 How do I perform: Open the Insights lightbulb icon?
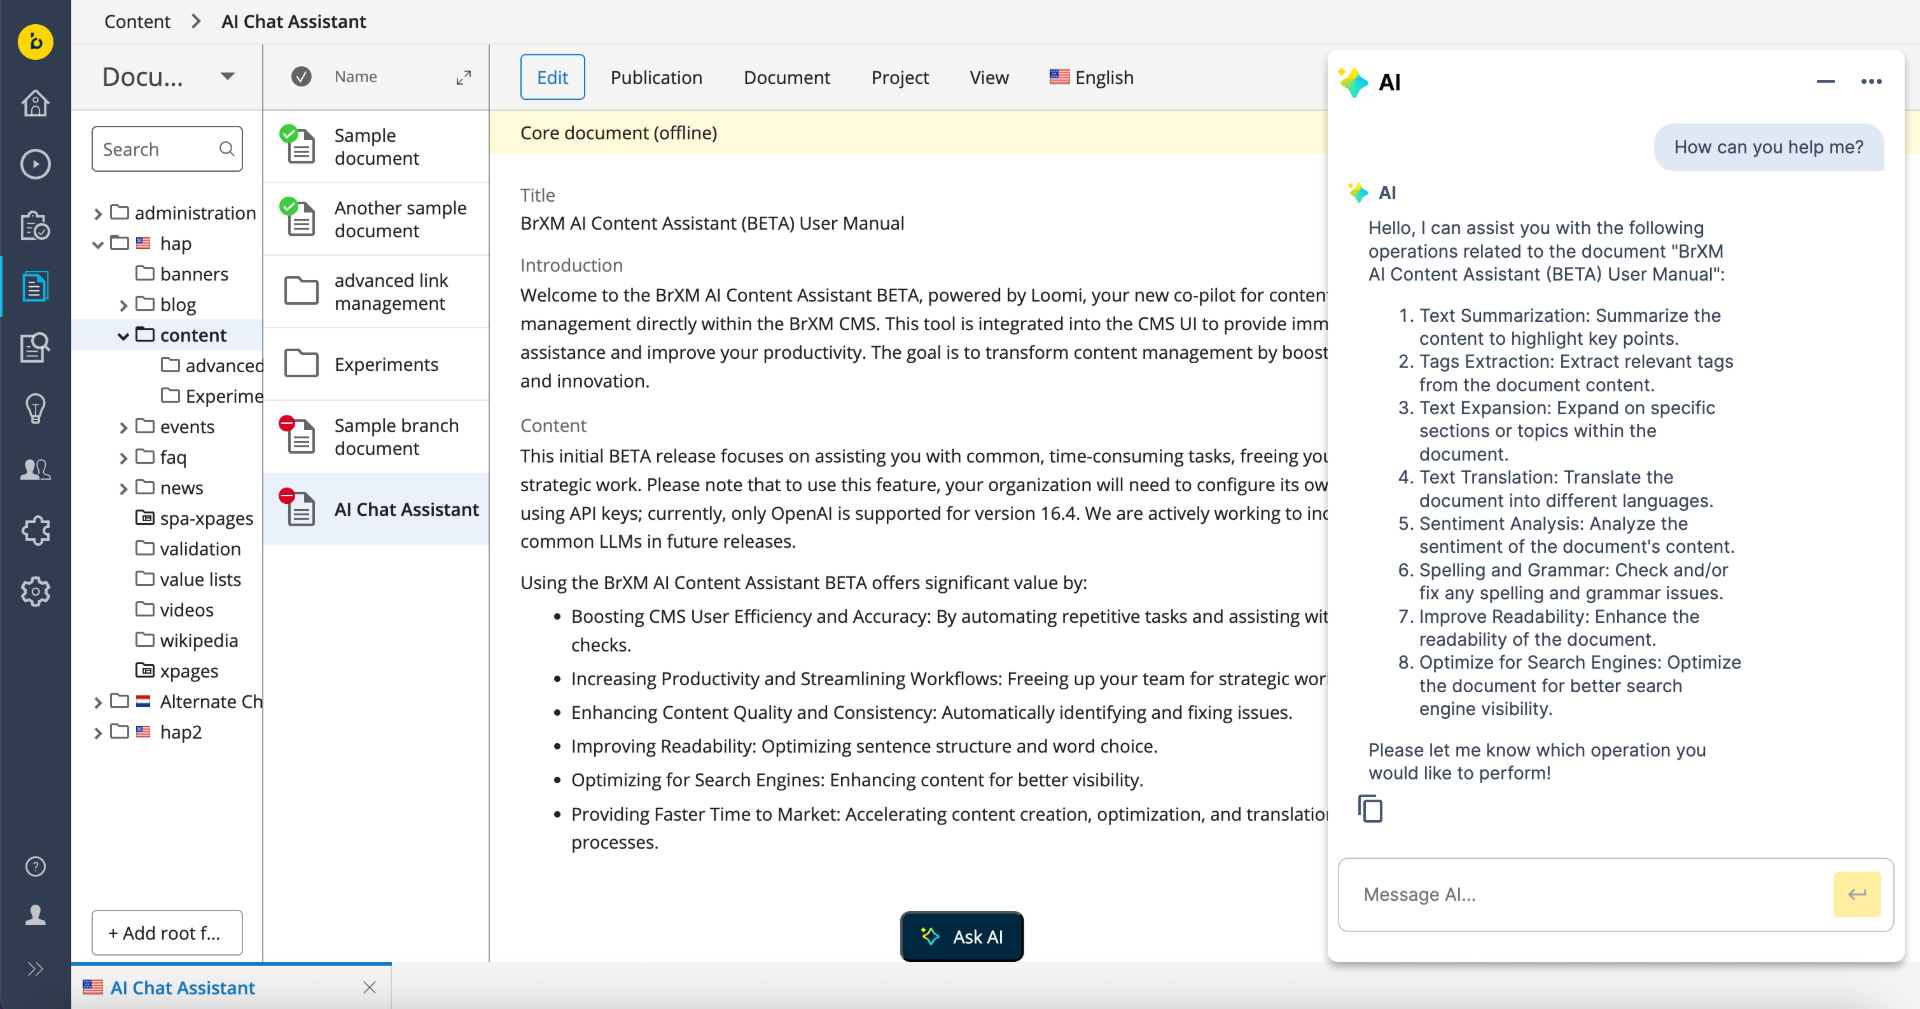36,408
